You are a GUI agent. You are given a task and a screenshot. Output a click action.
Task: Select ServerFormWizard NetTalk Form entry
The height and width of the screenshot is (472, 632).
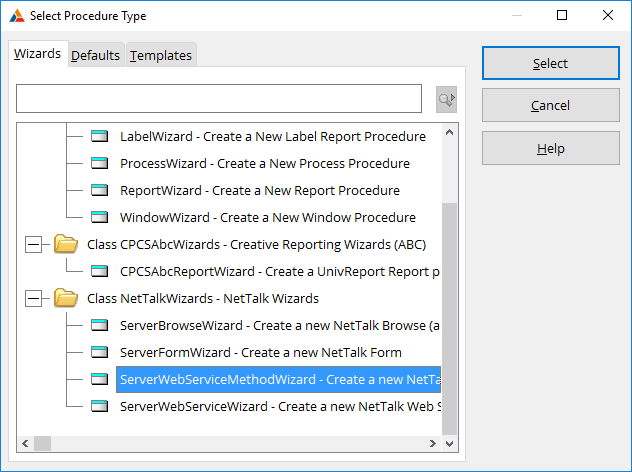coord(260,352)
